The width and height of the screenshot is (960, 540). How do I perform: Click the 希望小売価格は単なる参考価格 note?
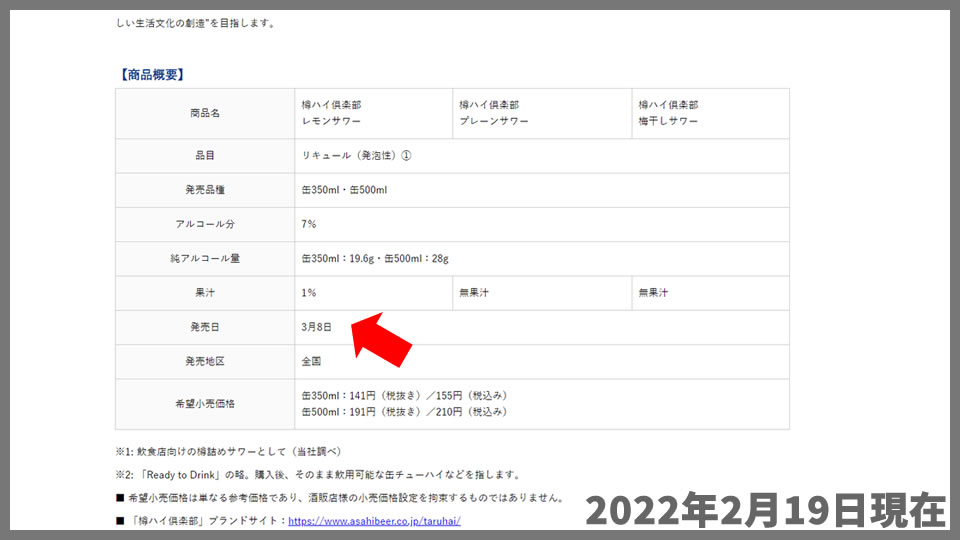point(340,498)
